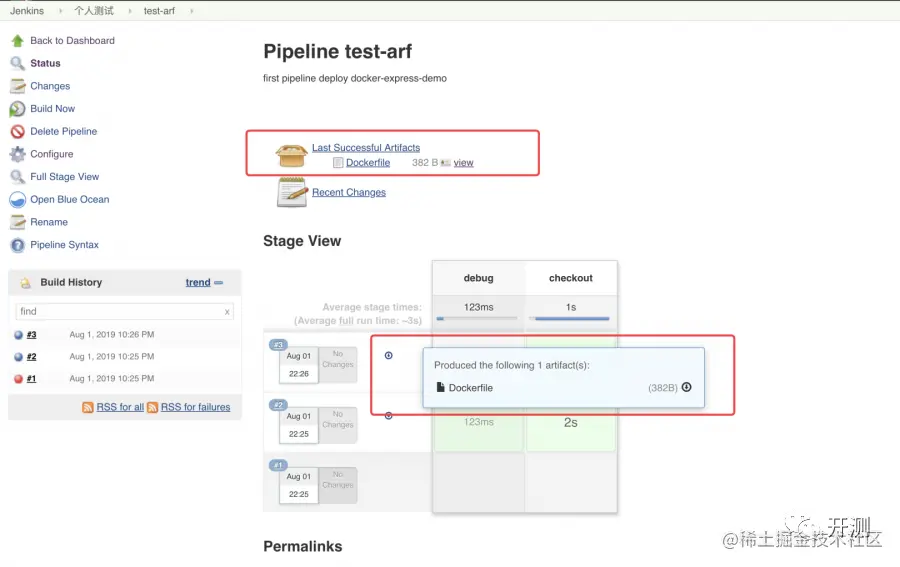This screenshot has height=567, width=900.
Task: Click debug average time progress bar
Action: [x=476, y=319]
